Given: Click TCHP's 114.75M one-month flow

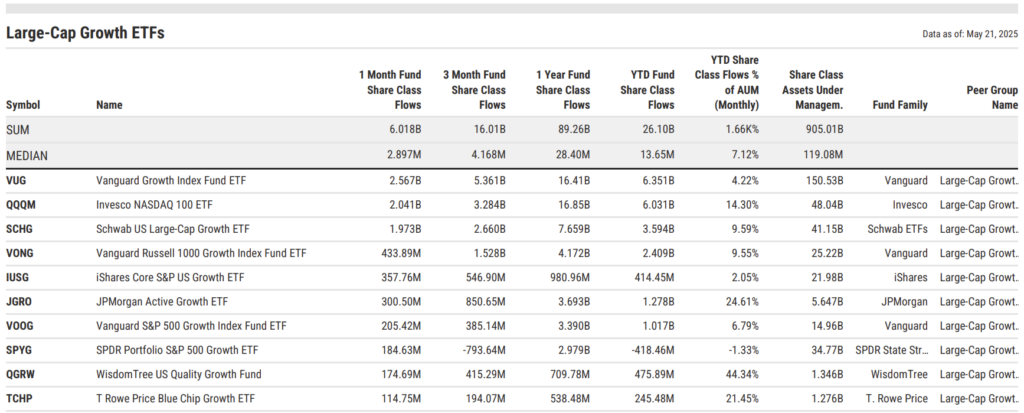Looking at the screenshot, I should [402, 399].
